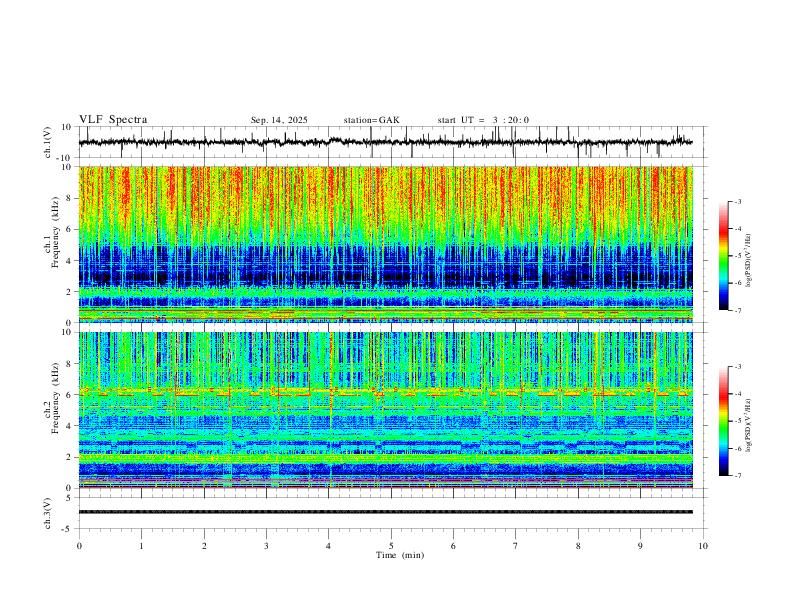Click time axis tick label "3"
792x612 pixels.
tap(266, 546)
